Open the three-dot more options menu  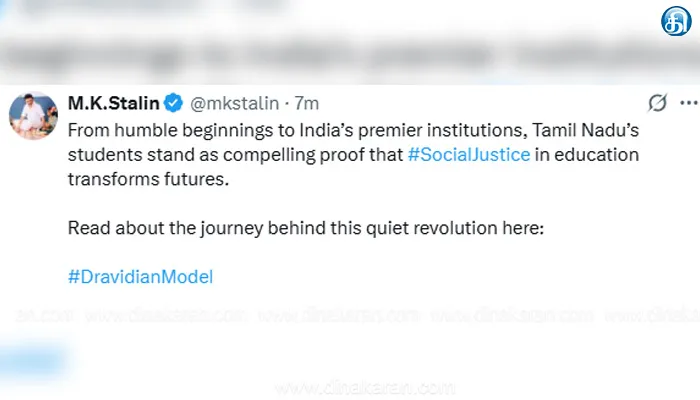688,103
